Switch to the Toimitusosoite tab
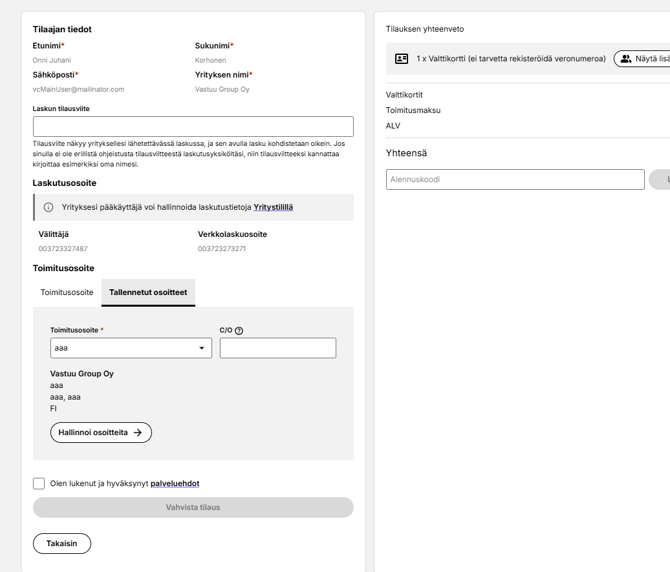The image size is (670, 572). (x=67, y=292)
